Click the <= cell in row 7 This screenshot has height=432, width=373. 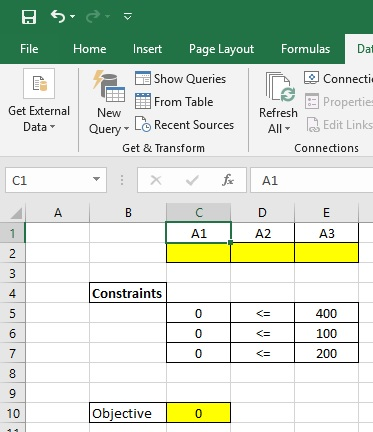tap(263, 353)
